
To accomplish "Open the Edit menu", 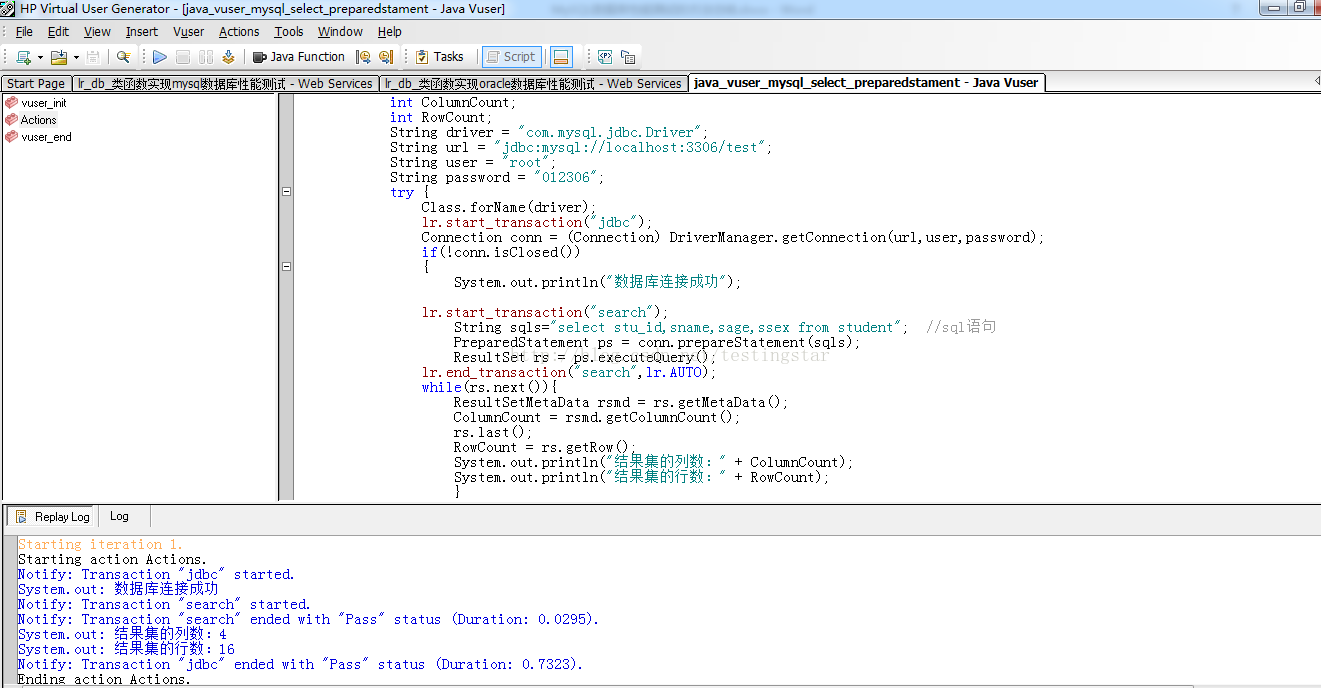I will tap(59, 32).
